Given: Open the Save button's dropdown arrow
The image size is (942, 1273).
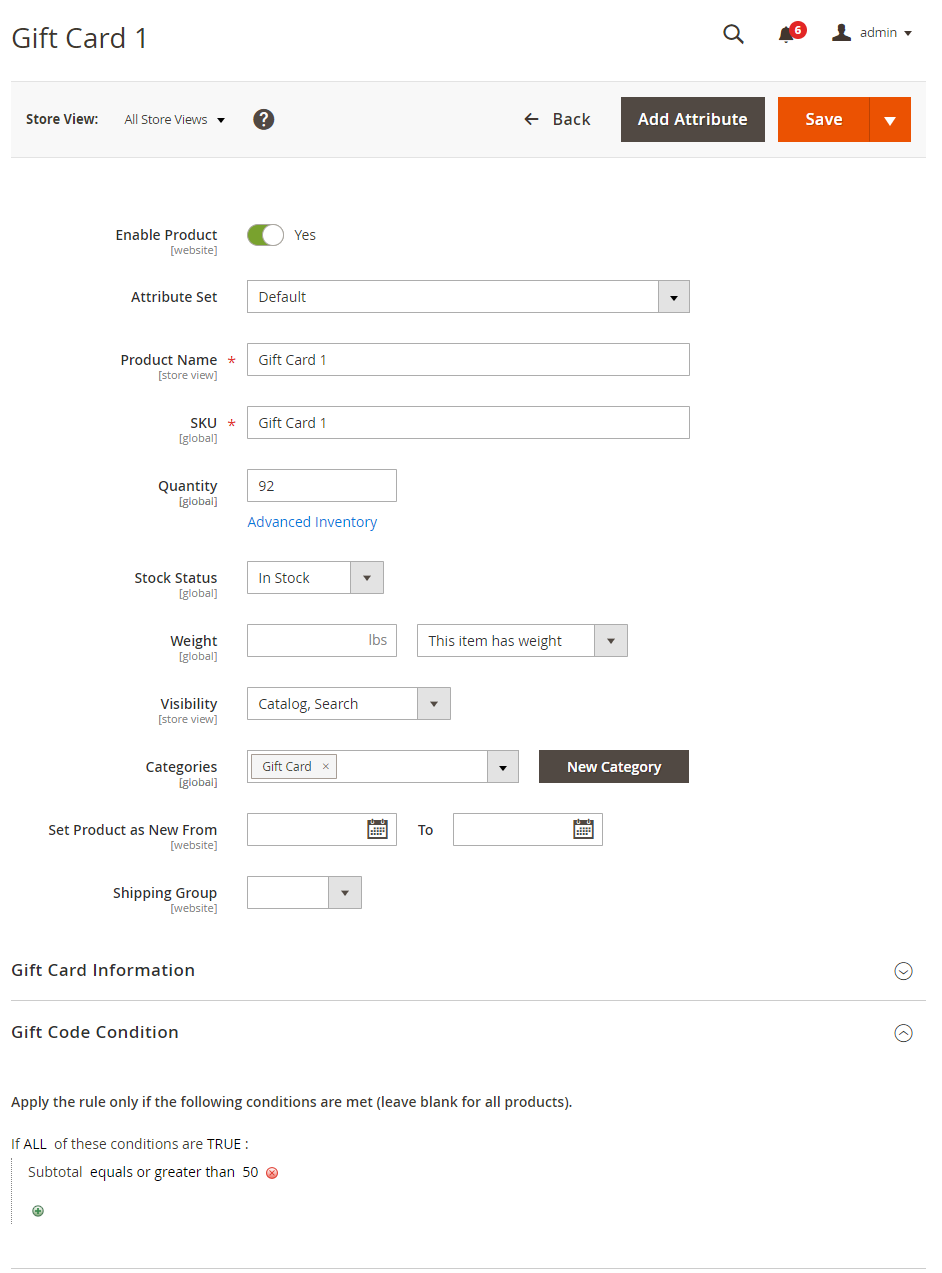Looking at the screenshot, I should [x=889, y=120].
